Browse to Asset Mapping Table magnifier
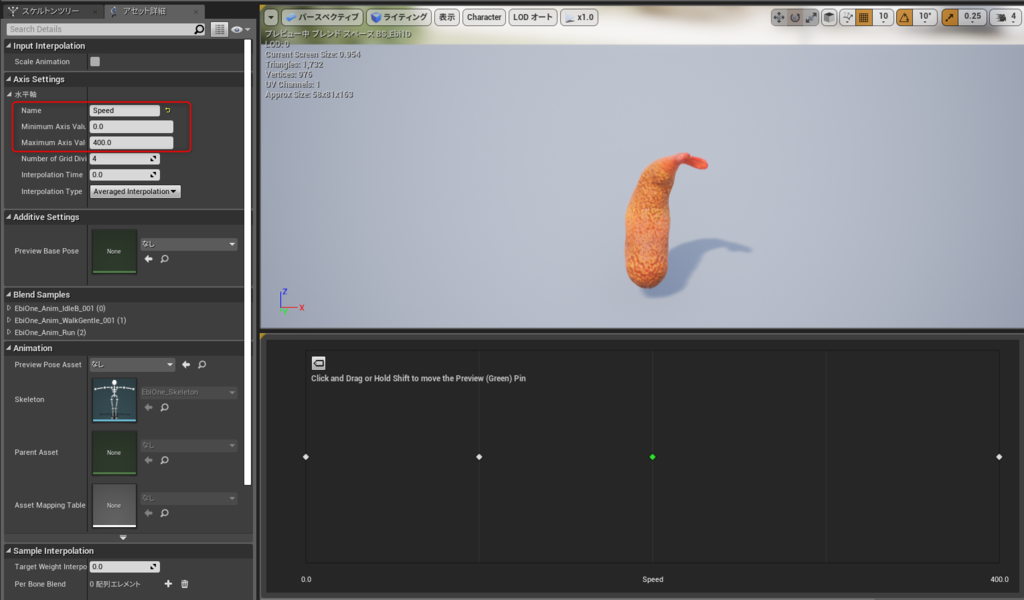This screenshot has height=600, width=1024. (x=165, y=513)
